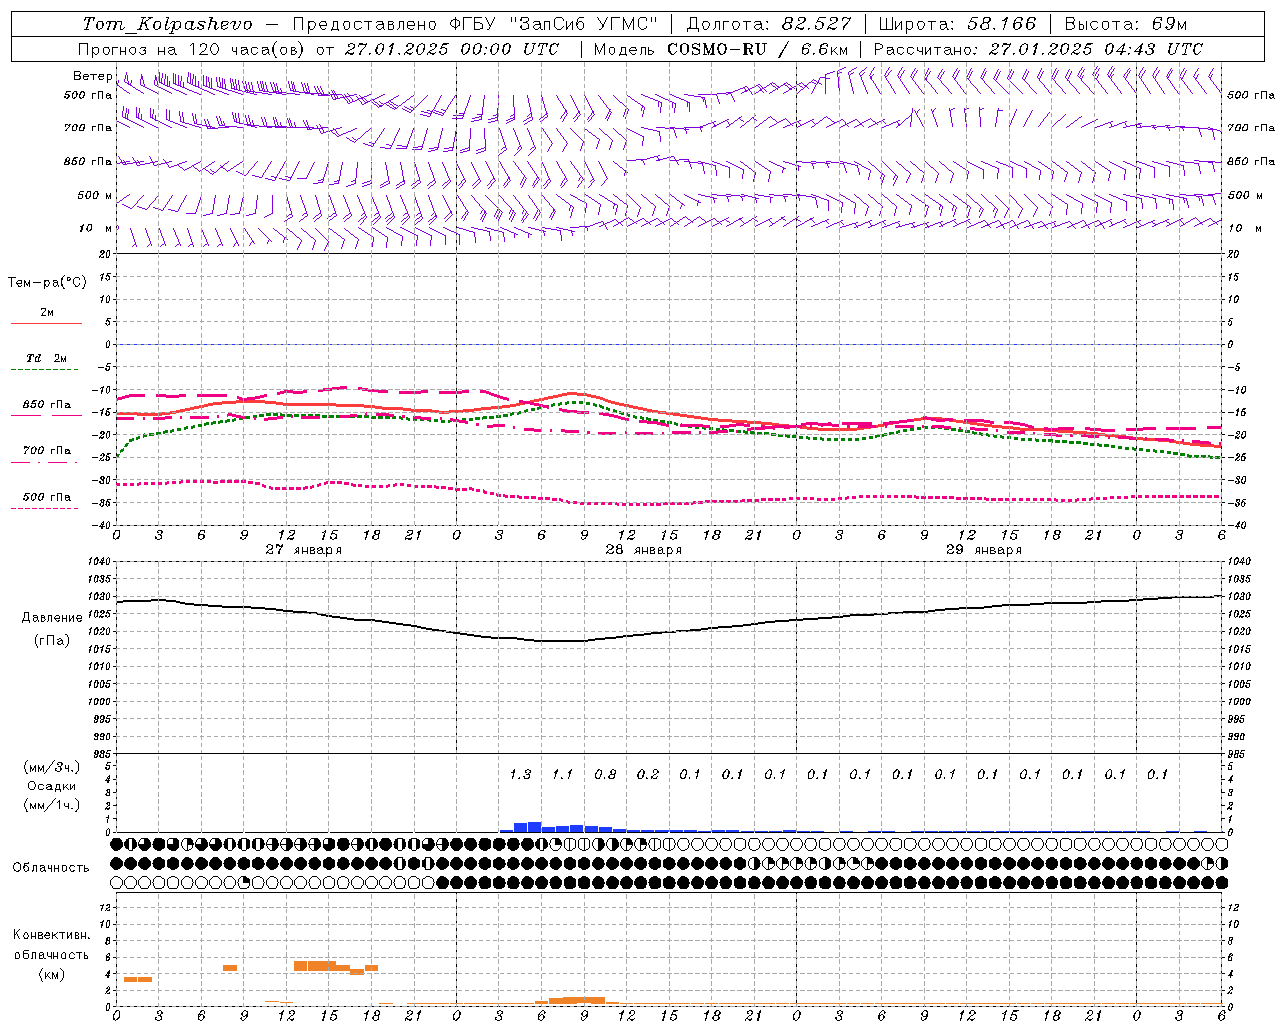The image size is (1280, 1024).
Task: Click the 700 гПа temperature legend entry
Action: coord(47,451)
